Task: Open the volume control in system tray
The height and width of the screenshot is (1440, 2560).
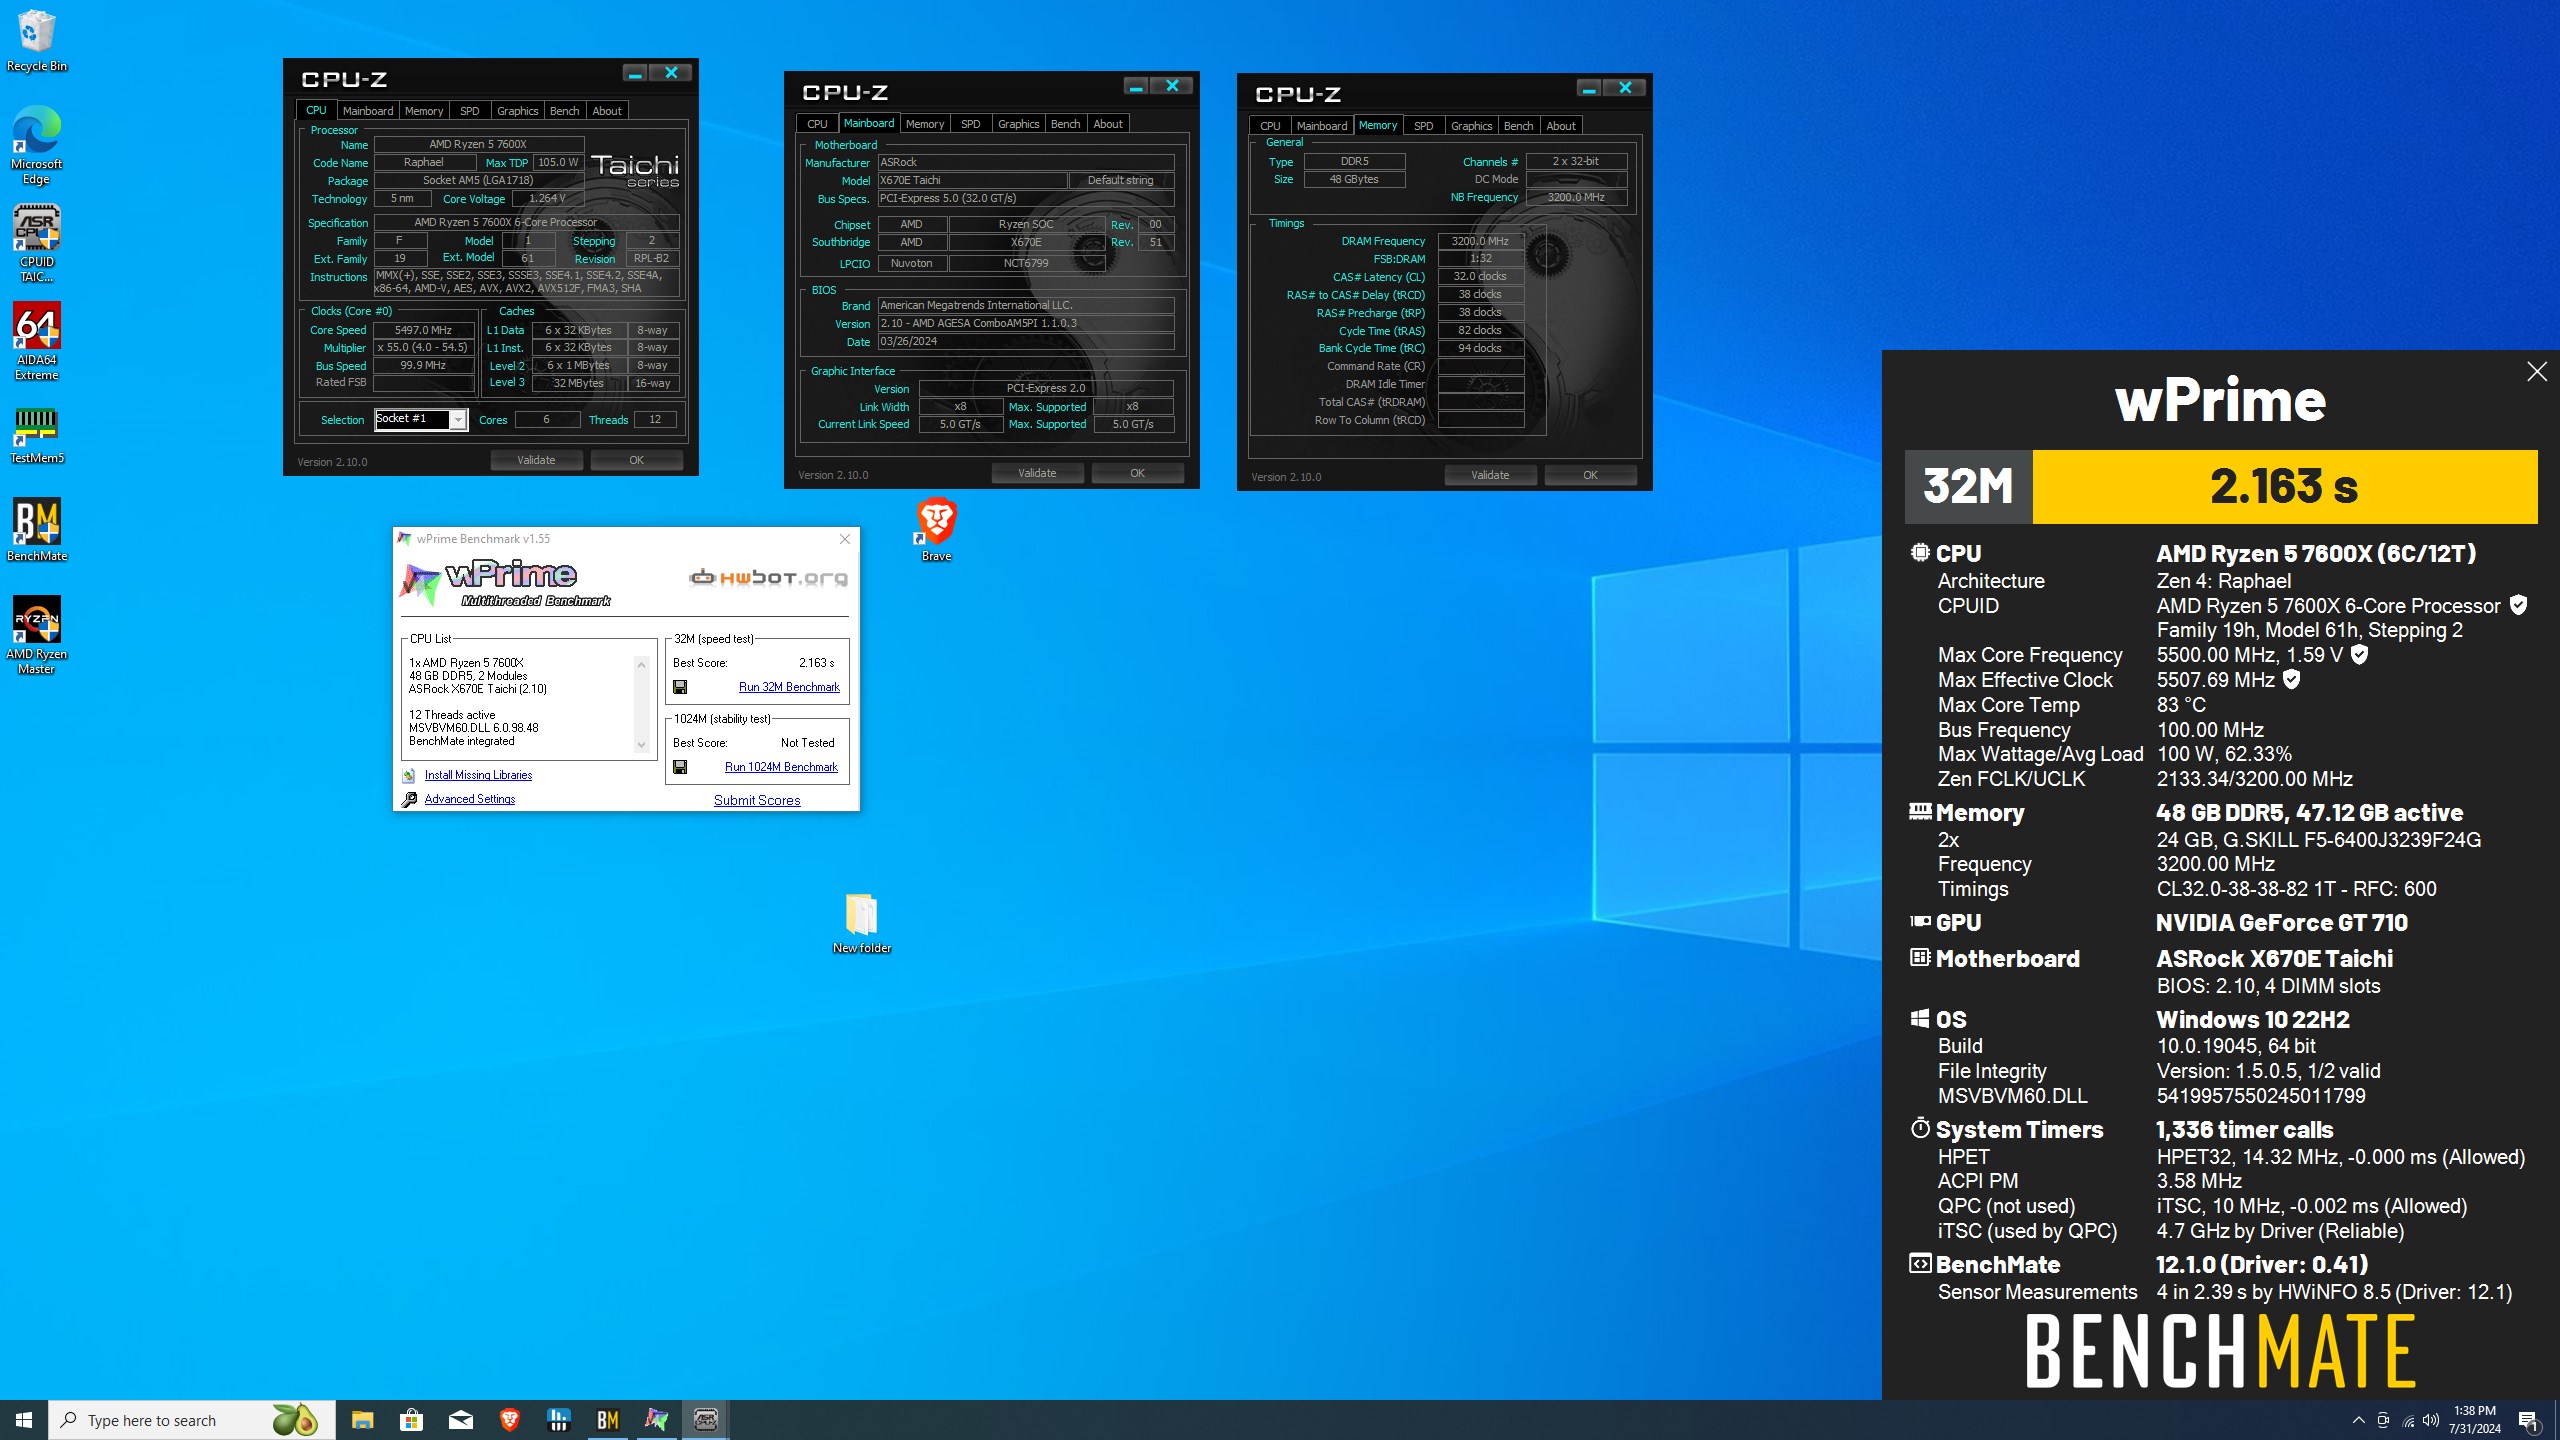Action: pyautogui.click(x=2431, y=1420)
